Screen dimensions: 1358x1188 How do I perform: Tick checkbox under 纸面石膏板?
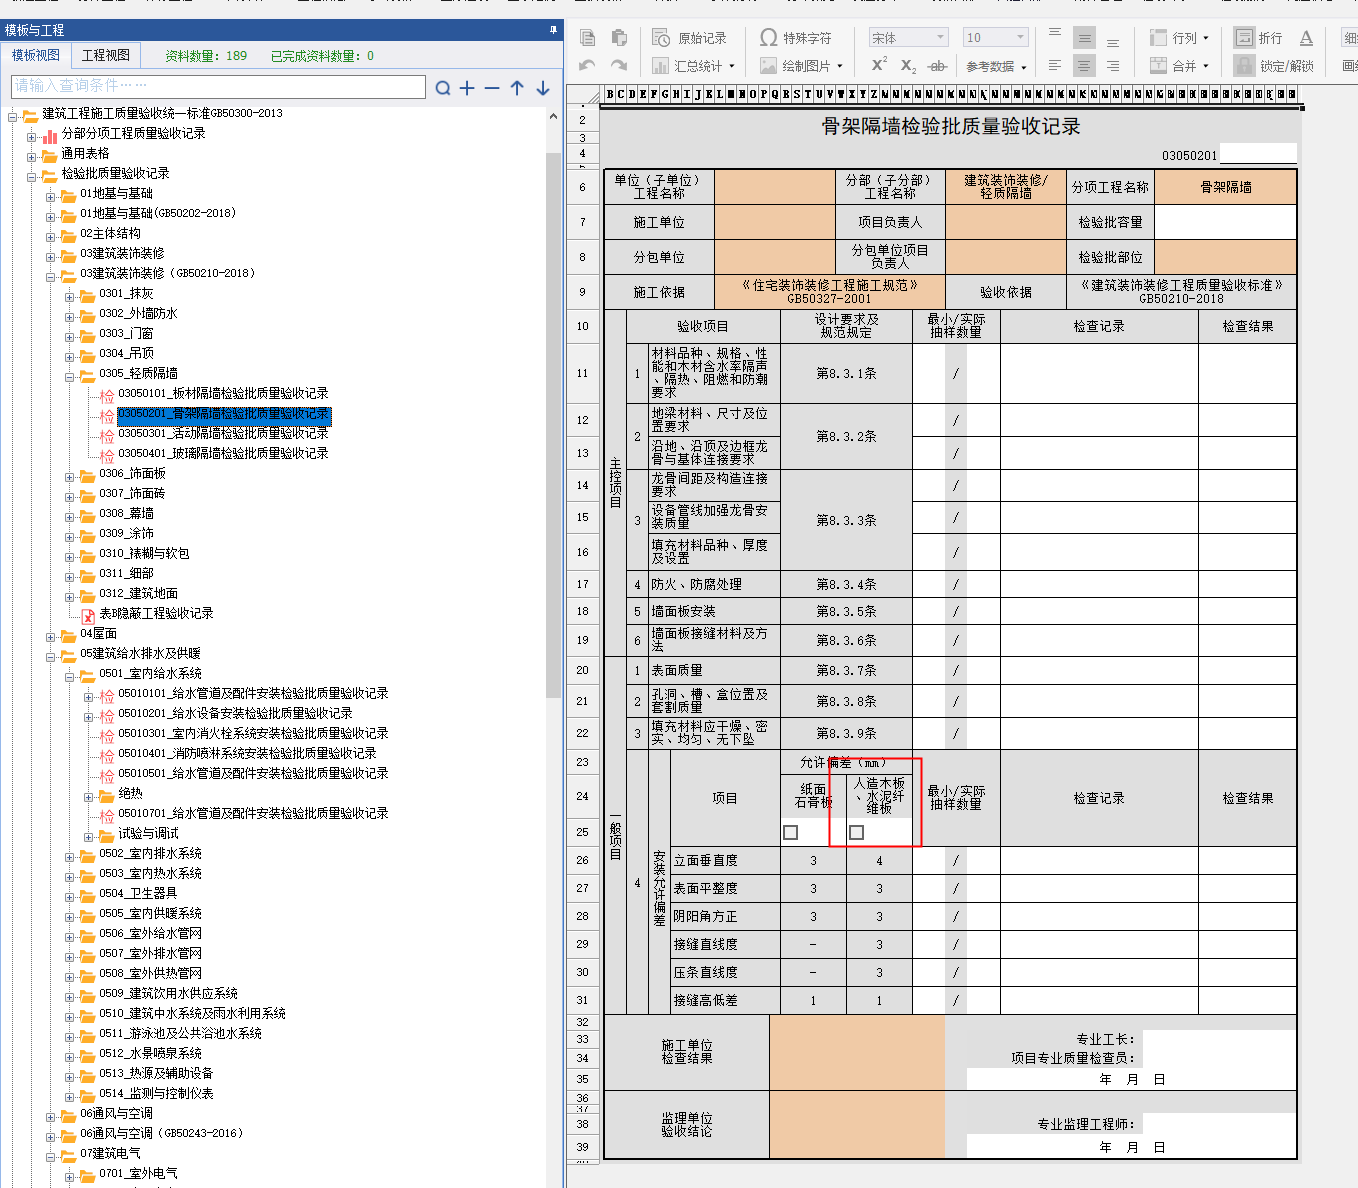pyautogui.click(x=791, y=832)
